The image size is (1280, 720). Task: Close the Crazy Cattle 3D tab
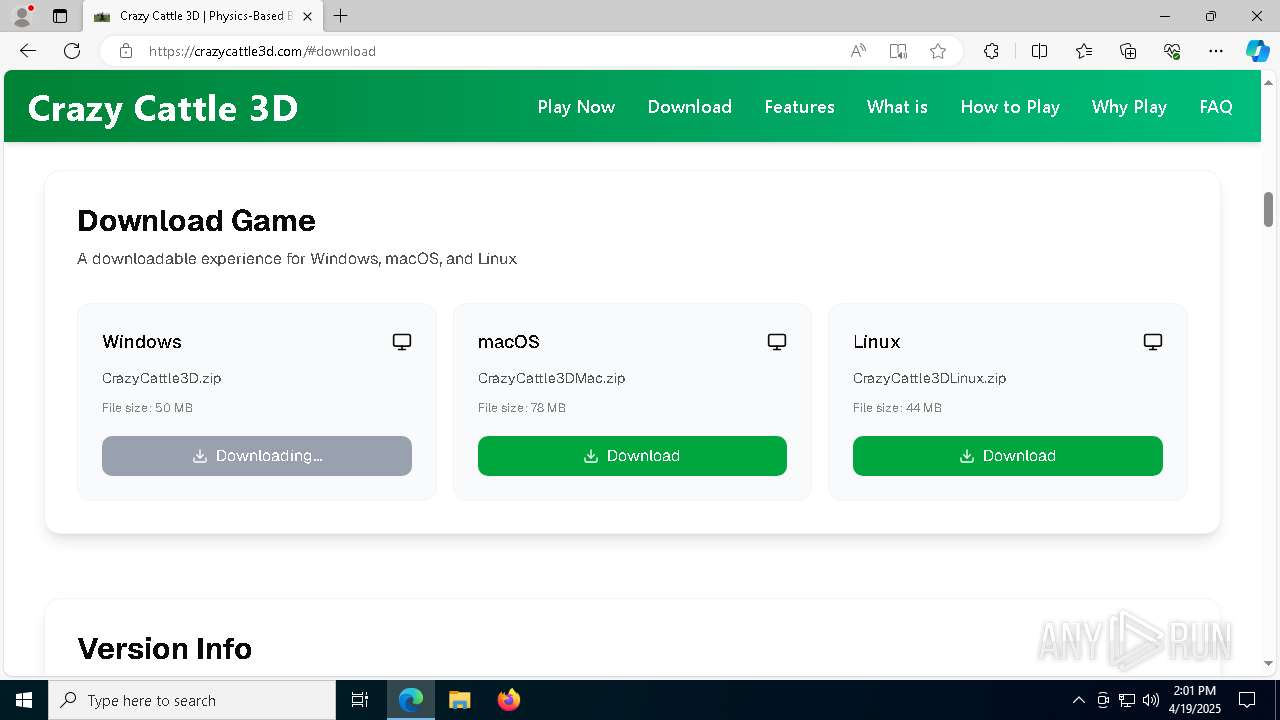[x=307, y=16]
